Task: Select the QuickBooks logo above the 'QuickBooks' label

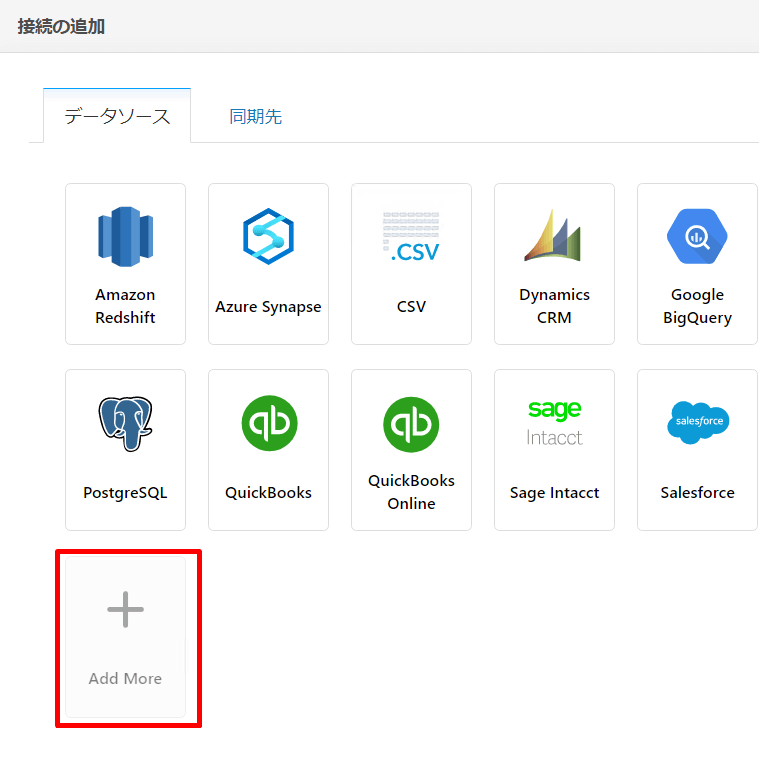Action: (x=269, y=423)
